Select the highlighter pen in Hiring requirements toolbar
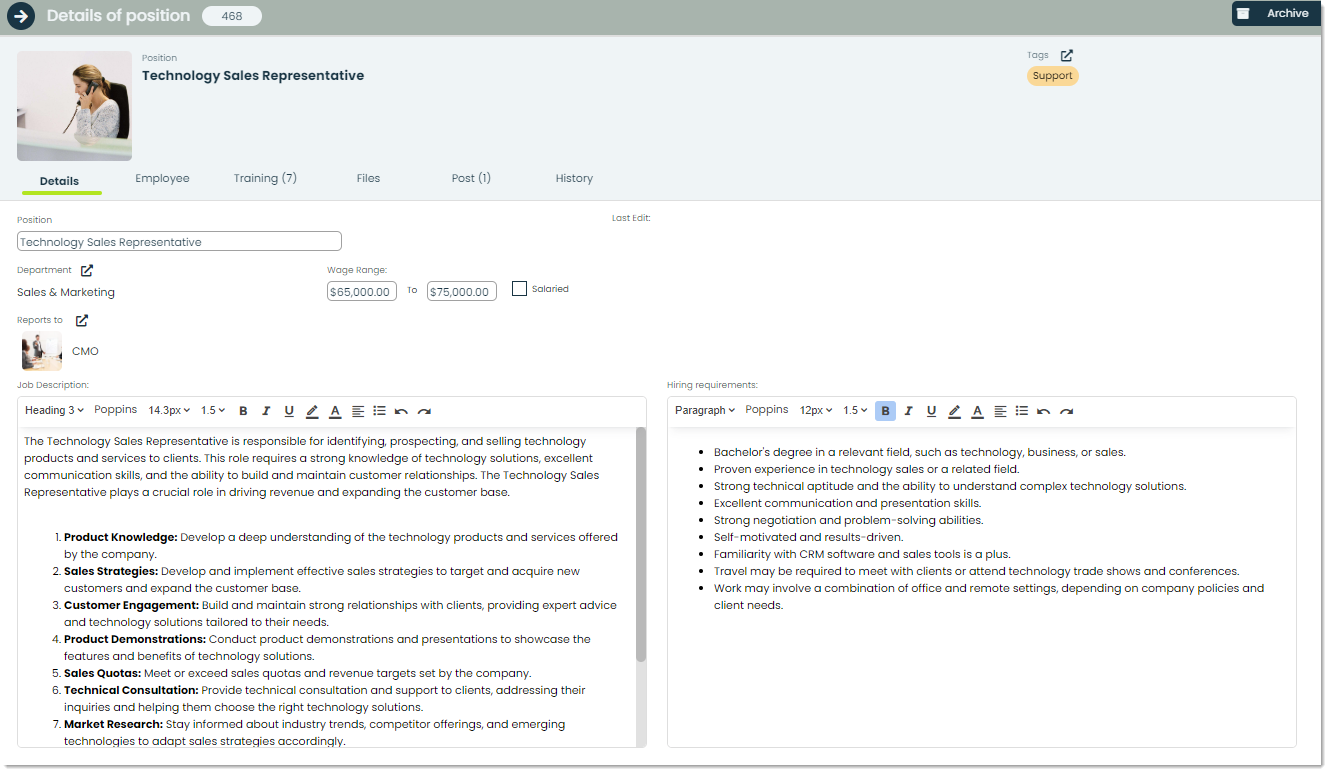 point(954,410)
